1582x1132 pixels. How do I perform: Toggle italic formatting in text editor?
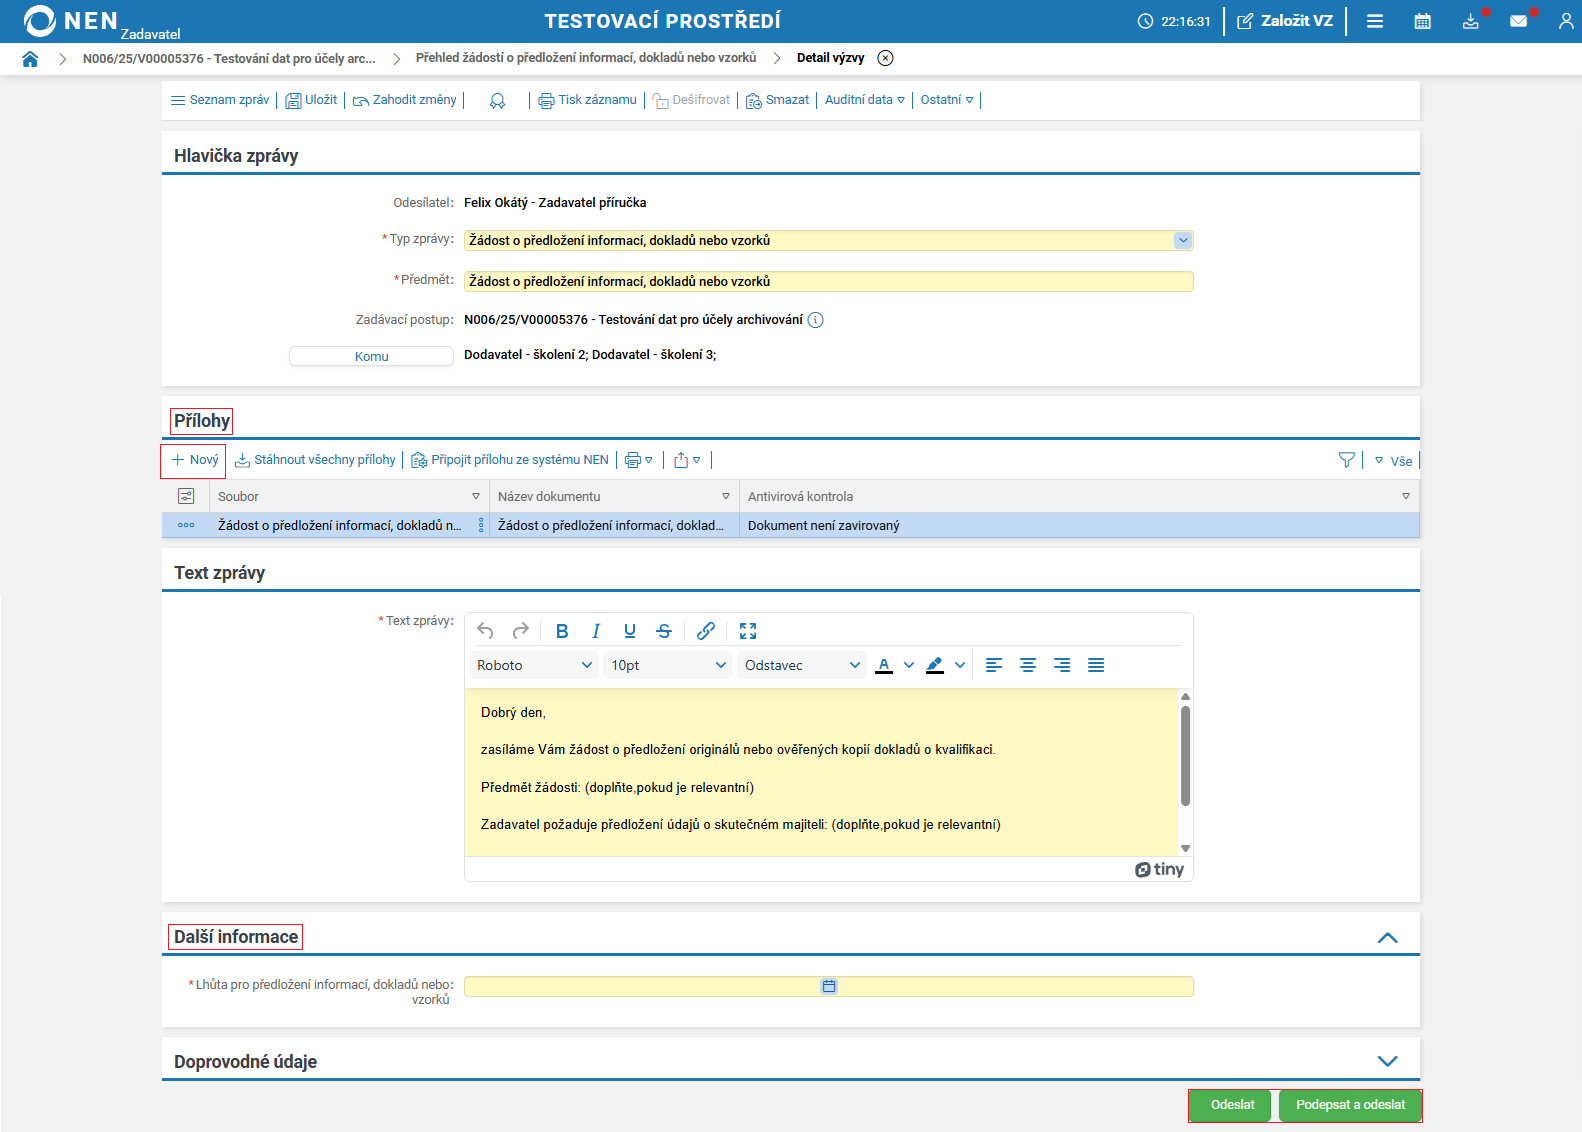click(596, 631)
